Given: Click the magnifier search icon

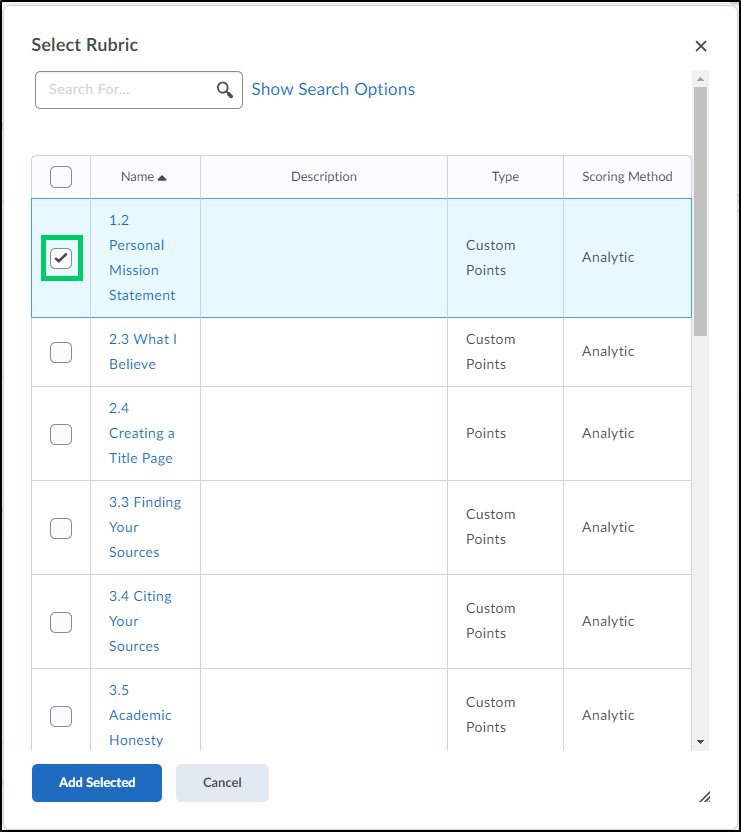Looking at the screenshot, I should click(225, 90).
